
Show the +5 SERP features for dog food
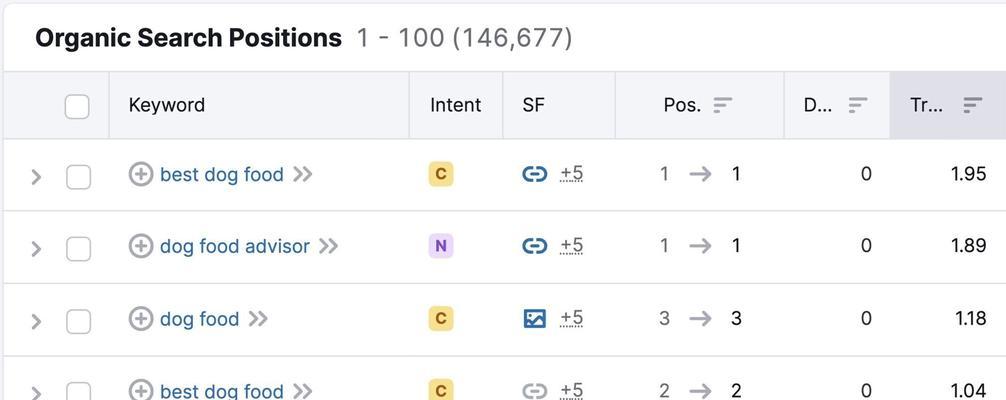point(571,318)
